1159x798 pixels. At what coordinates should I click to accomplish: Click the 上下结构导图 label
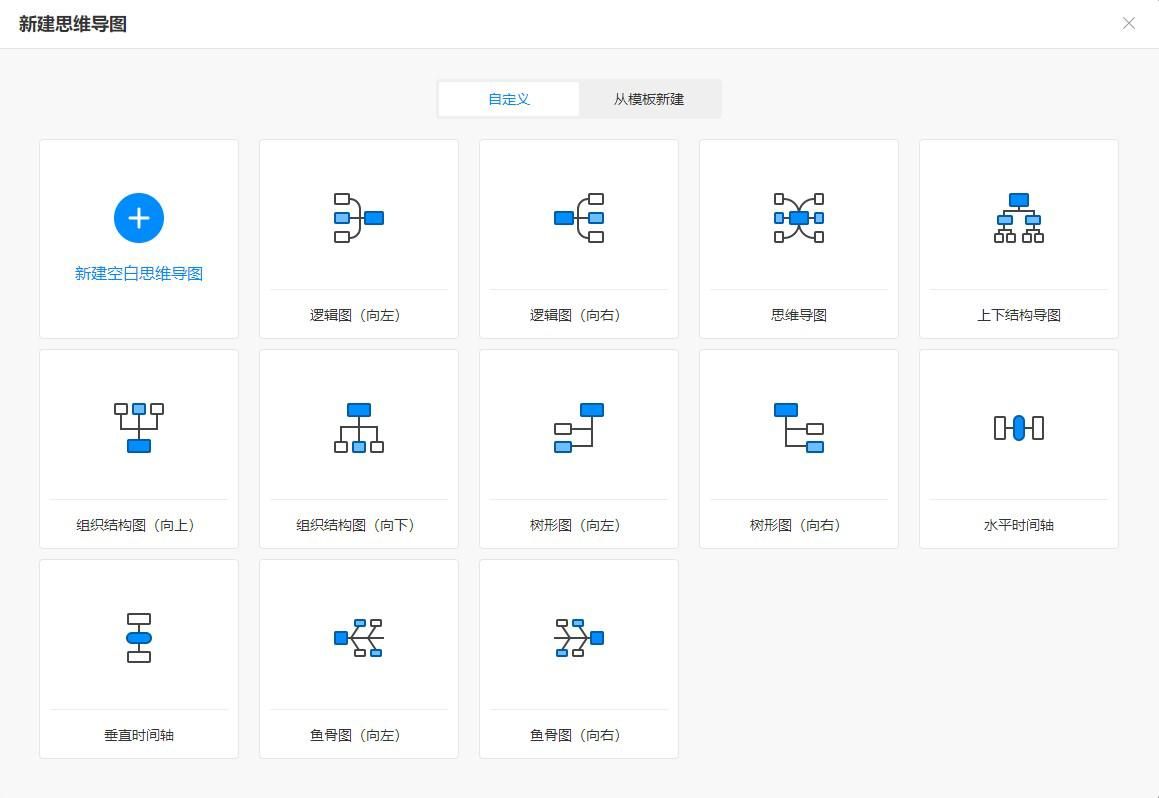point(1019,315)
